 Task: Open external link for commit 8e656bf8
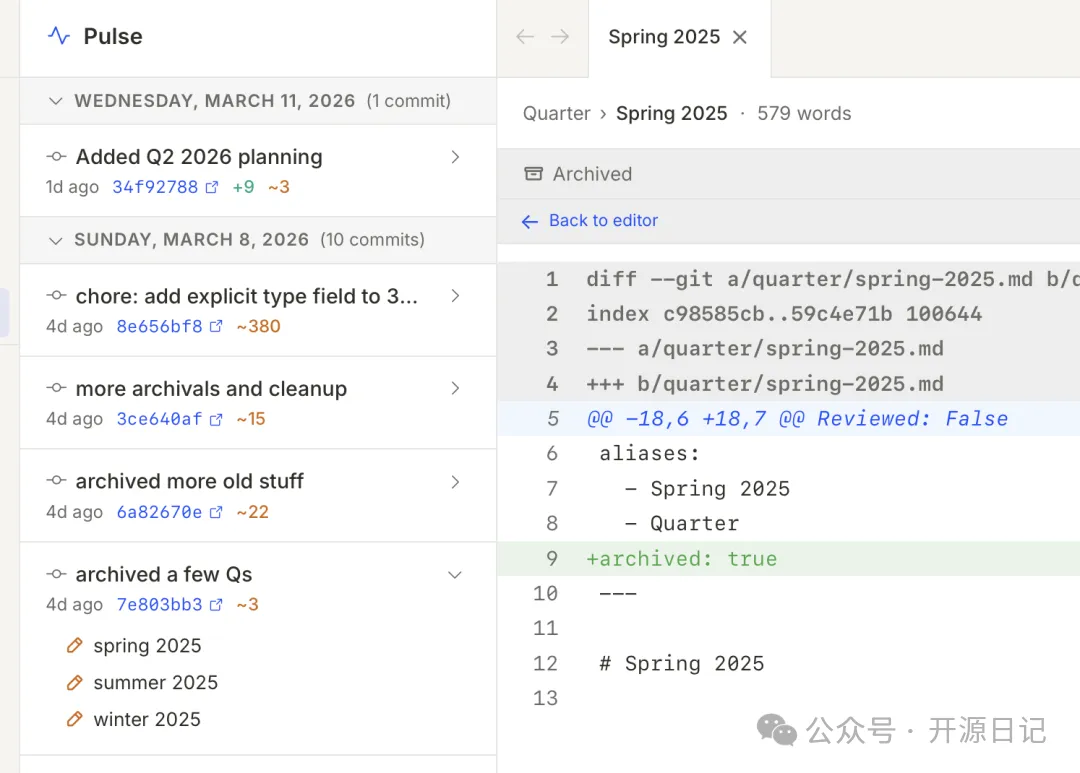click(216, 327)
